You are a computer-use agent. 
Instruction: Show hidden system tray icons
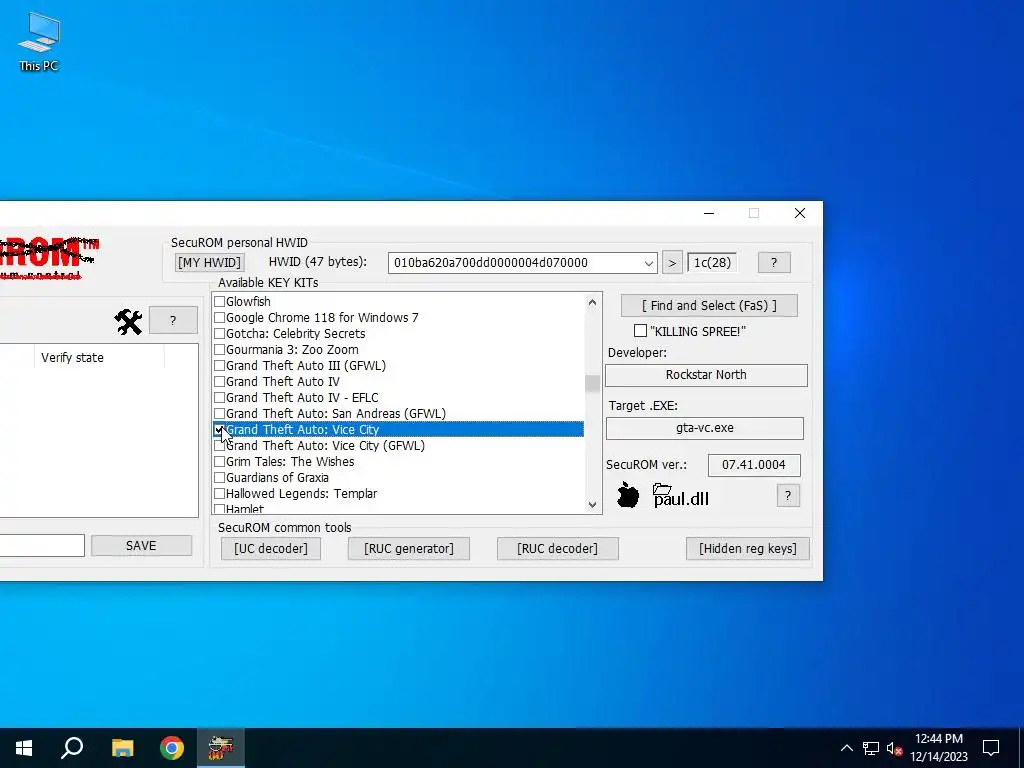846,748
